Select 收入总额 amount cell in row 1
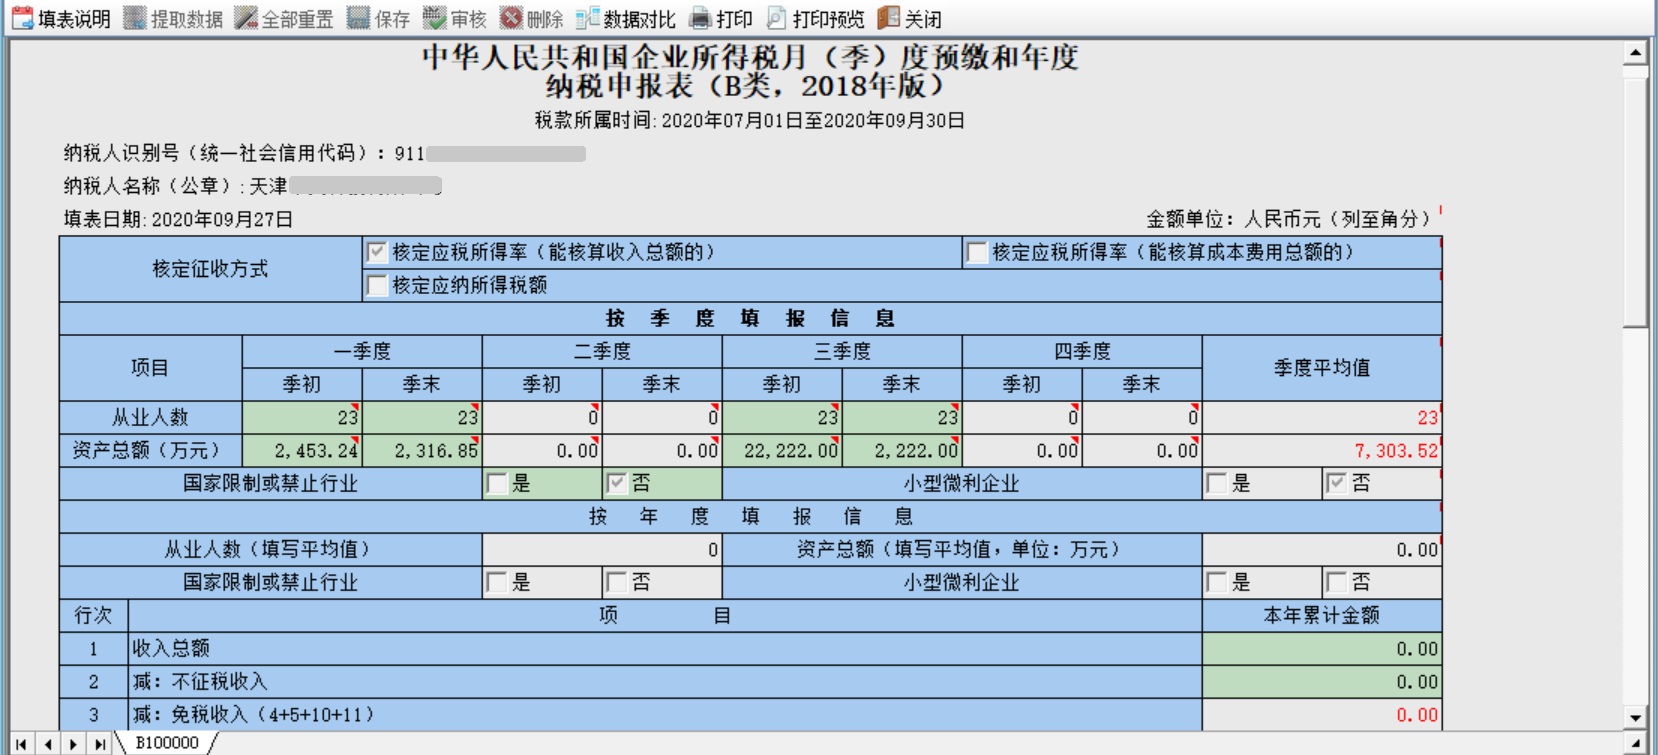 1322,648
